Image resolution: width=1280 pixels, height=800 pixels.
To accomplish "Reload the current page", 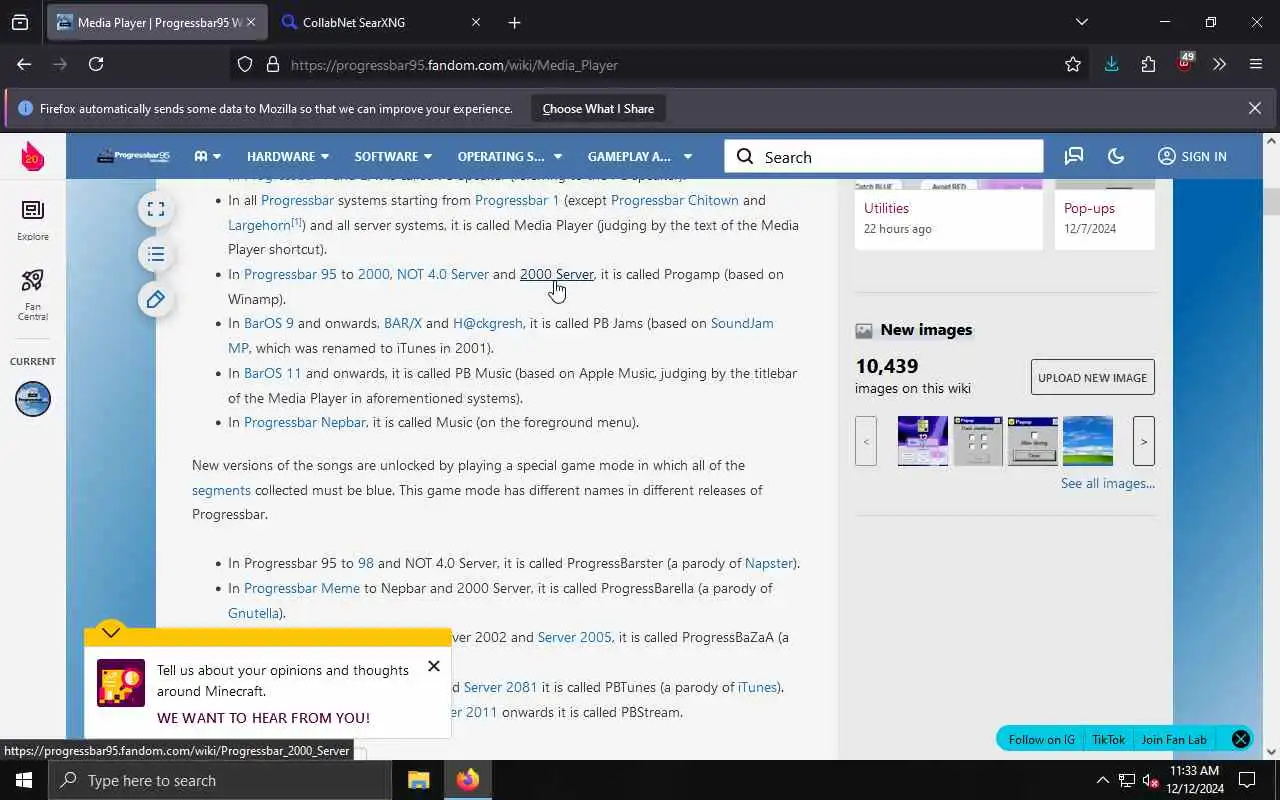I will coord(96,64).
